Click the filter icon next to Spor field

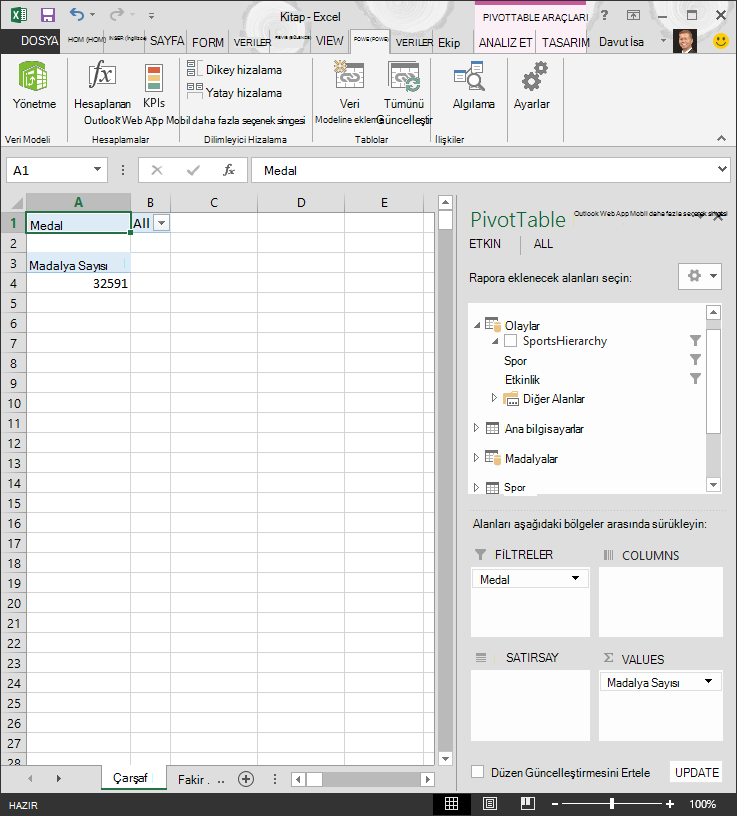695,360
